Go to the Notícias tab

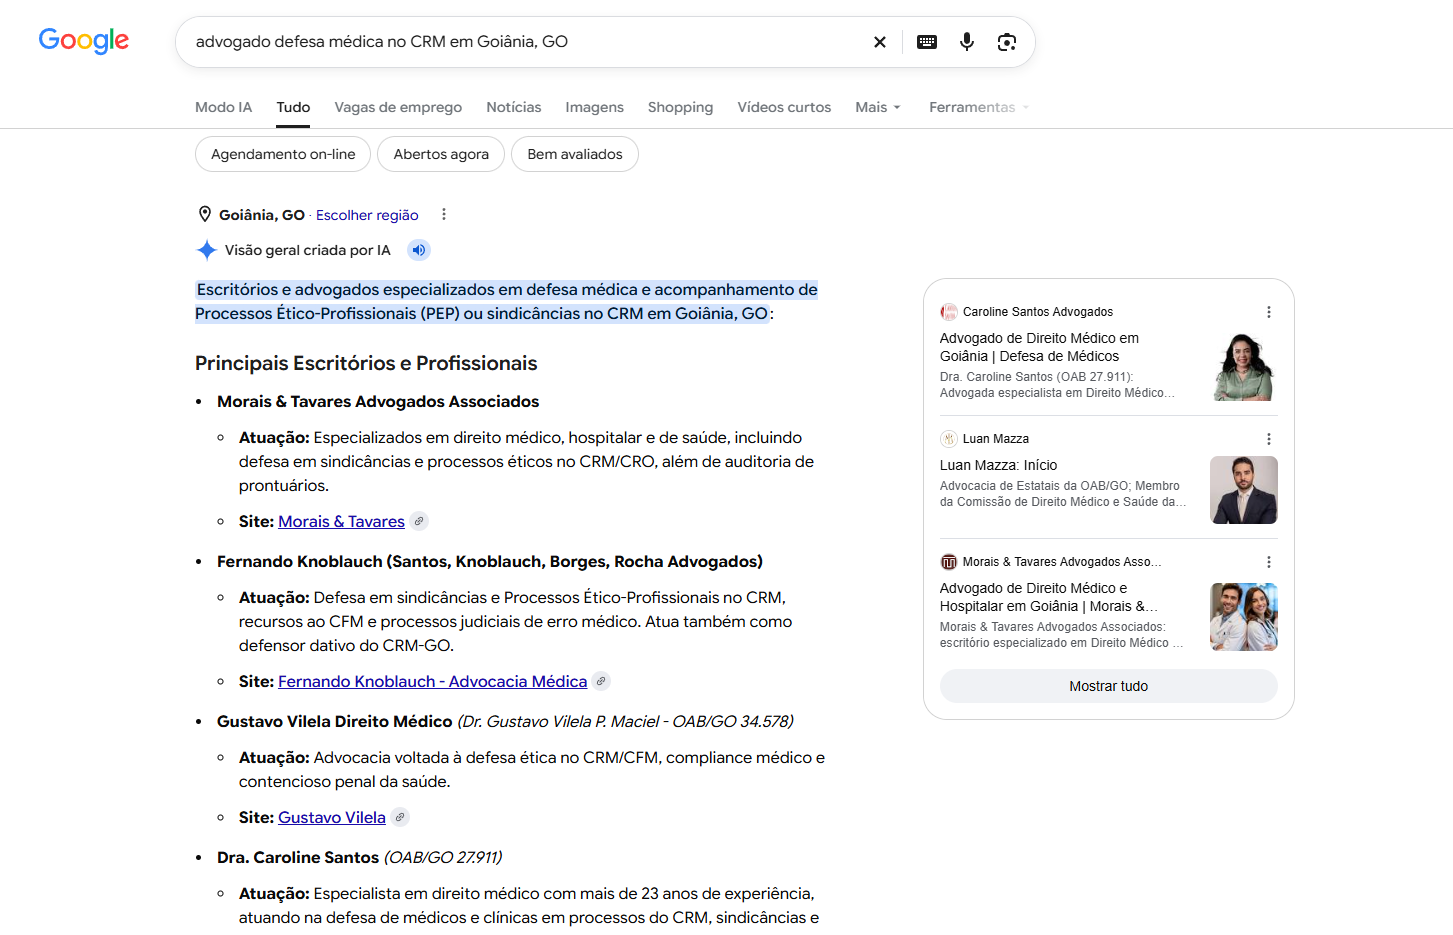click(x=514, y=107)
